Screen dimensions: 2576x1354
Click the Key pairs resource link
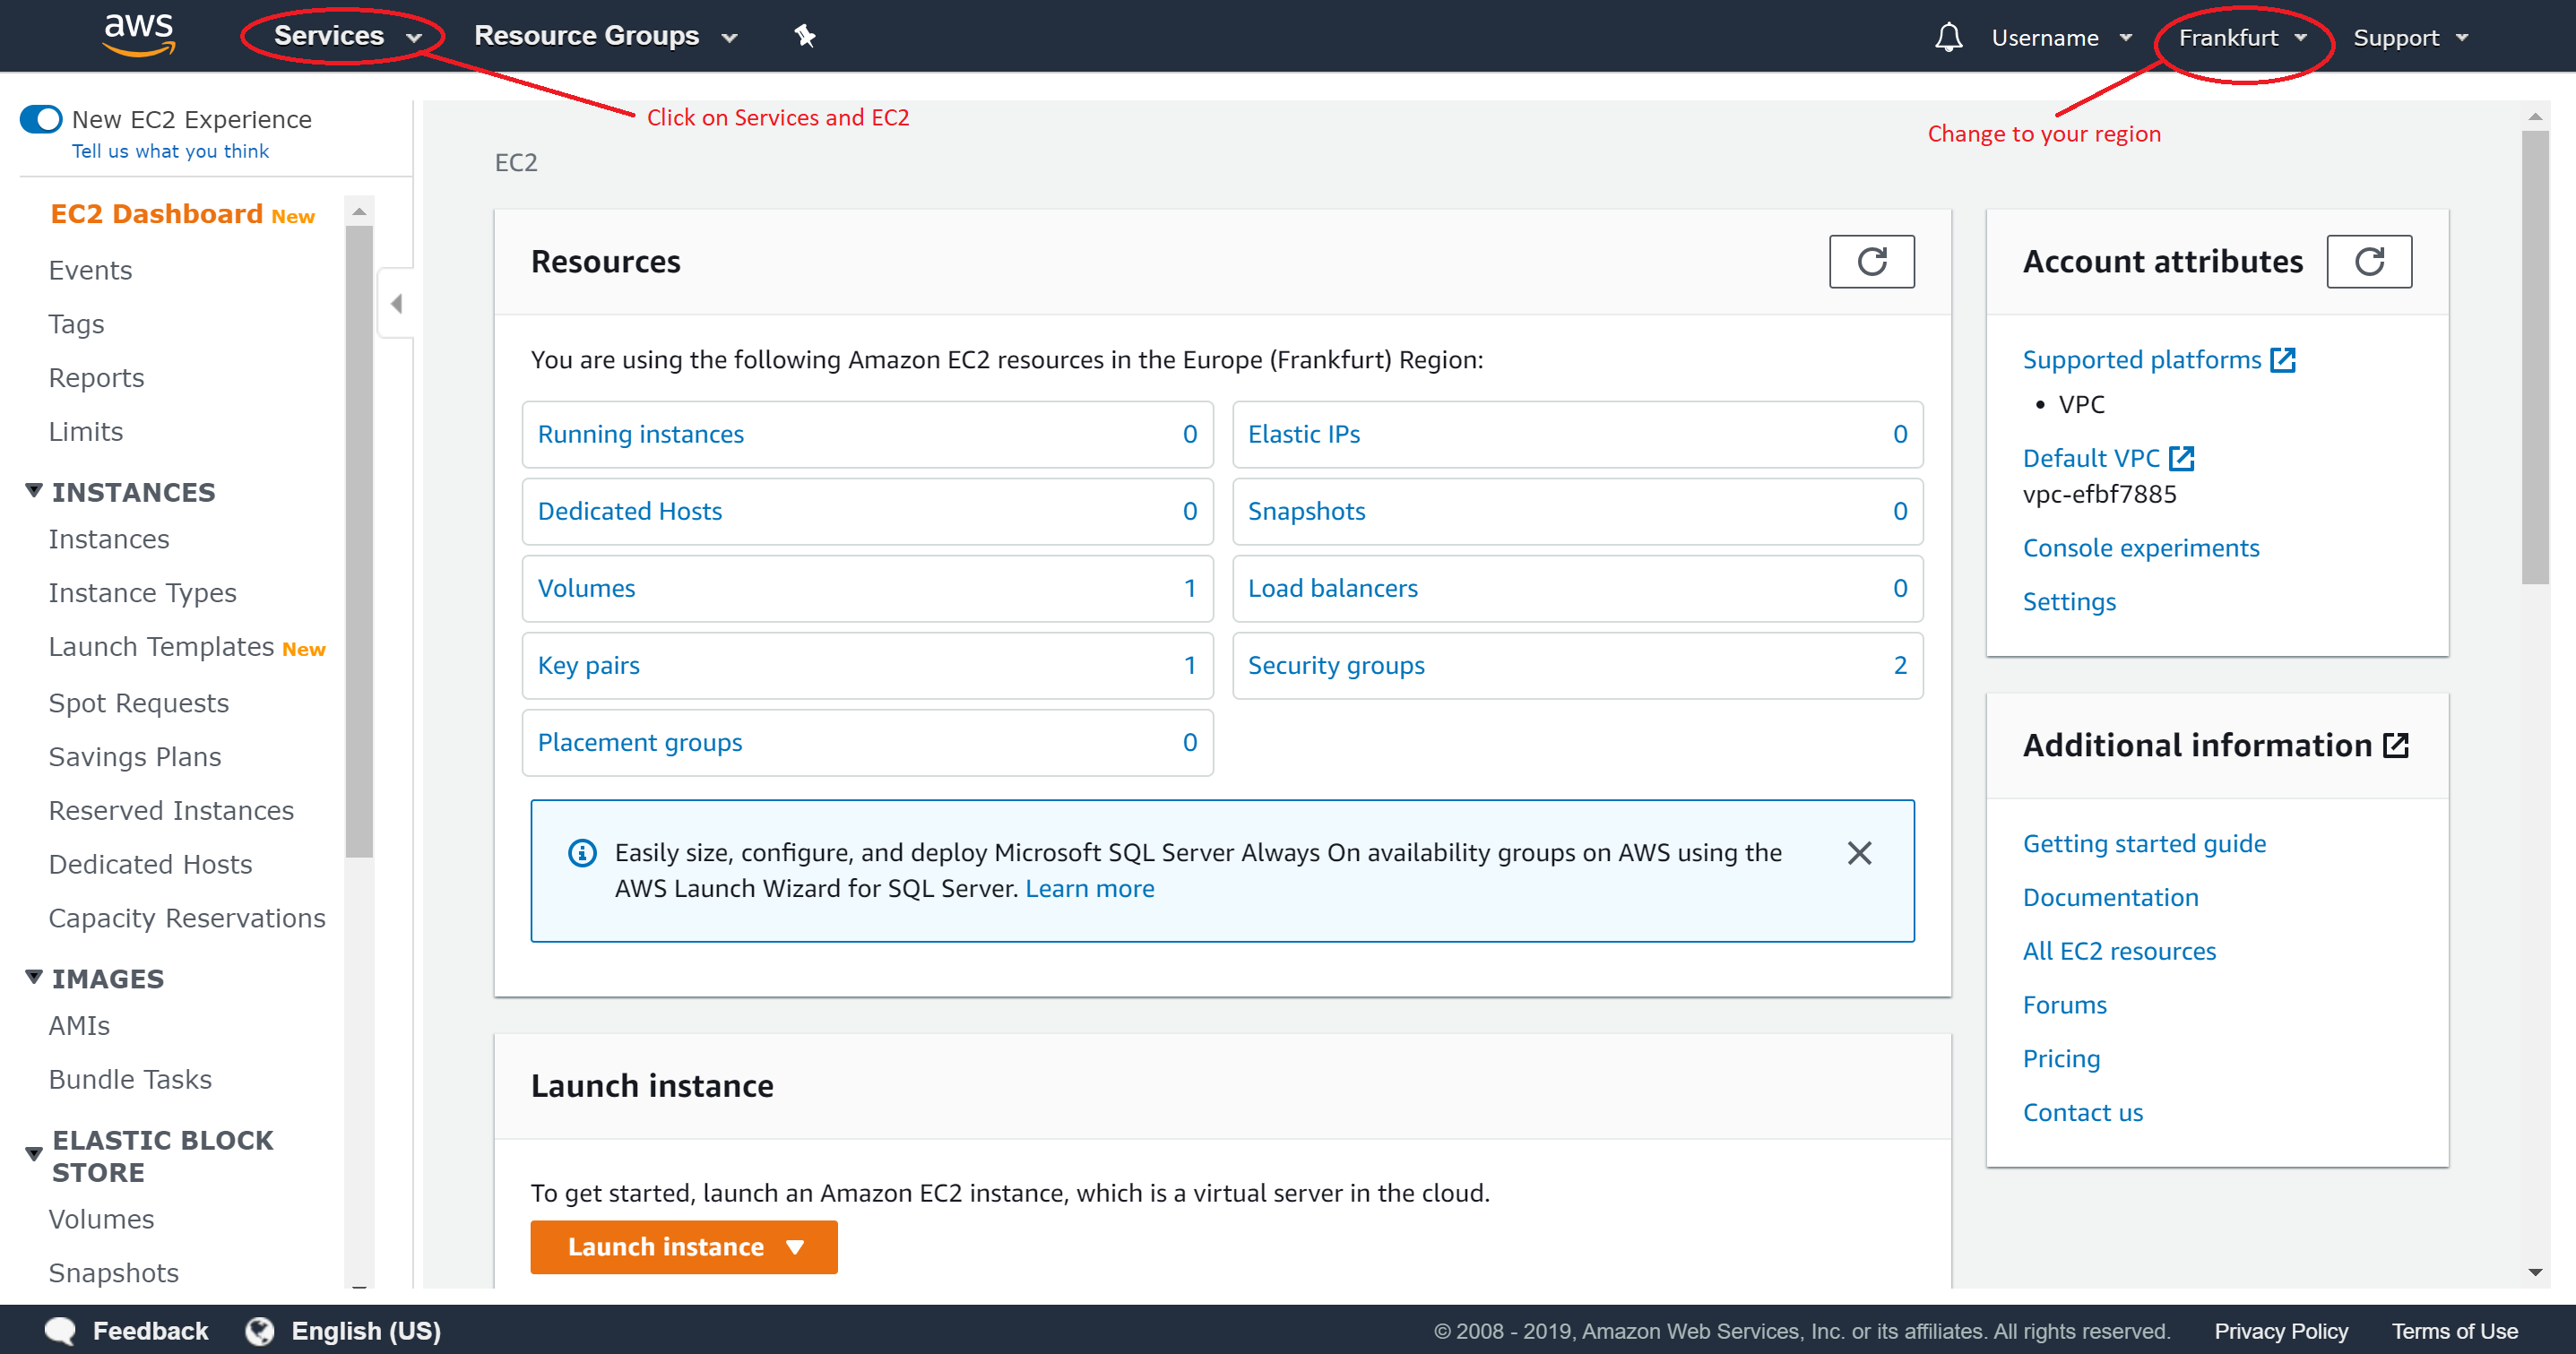click(588, 664)
